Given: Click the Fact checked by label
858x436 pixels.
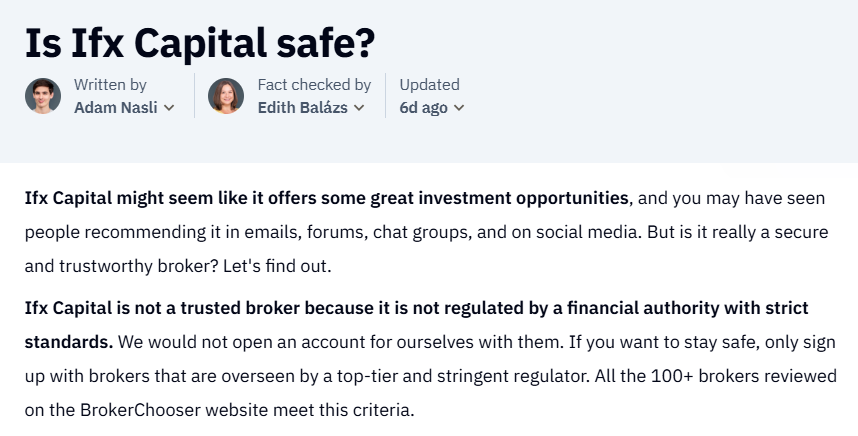Looking at the screenshot, I should coord(314,85).
